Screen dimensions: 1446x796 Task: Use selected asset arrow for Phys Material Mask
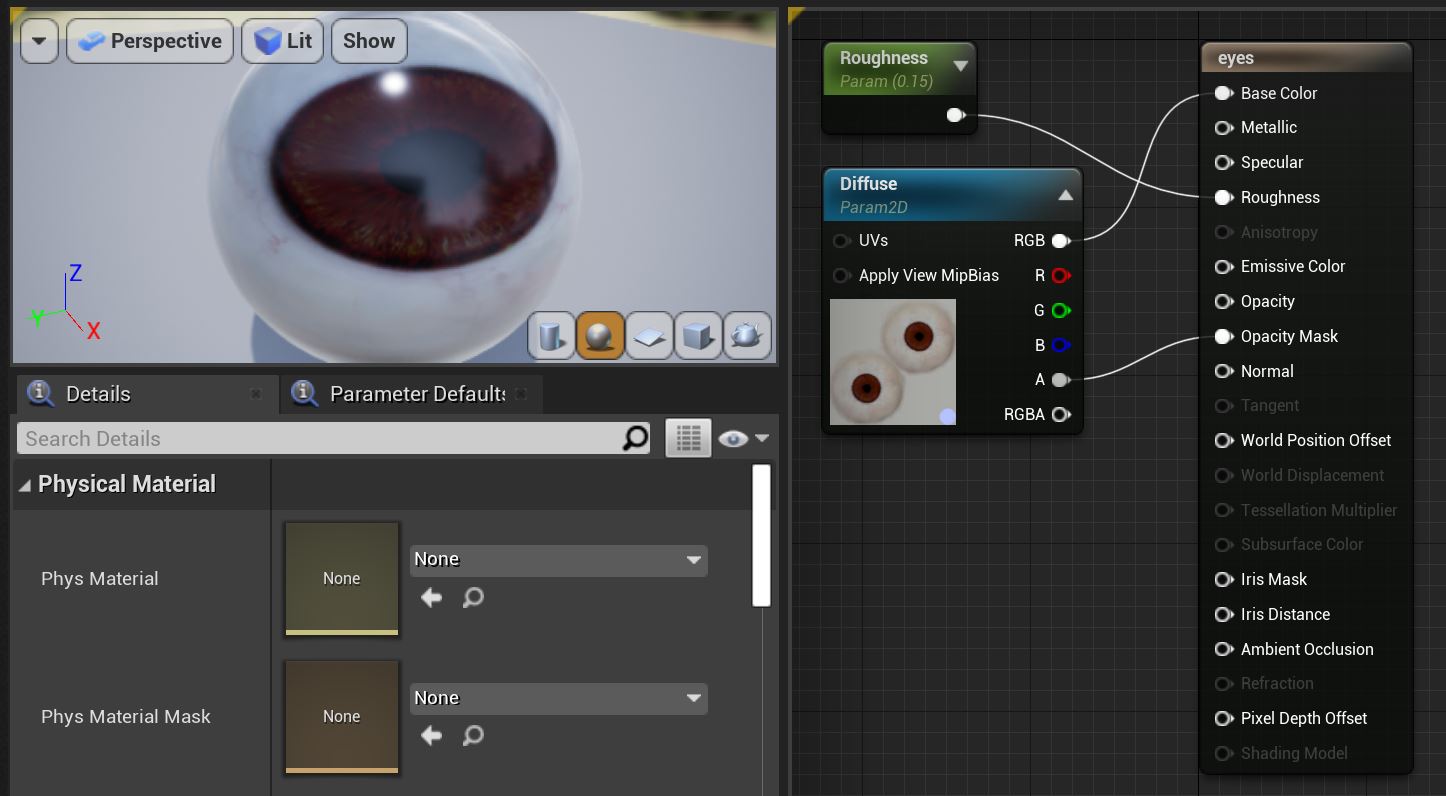(x=431, y=735)
